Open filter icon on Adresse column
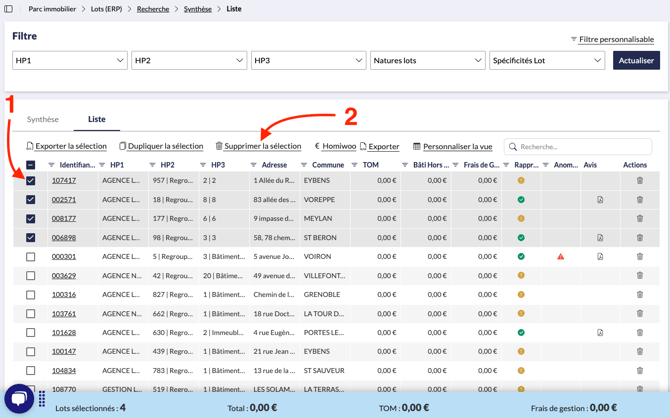 point(254,165)
